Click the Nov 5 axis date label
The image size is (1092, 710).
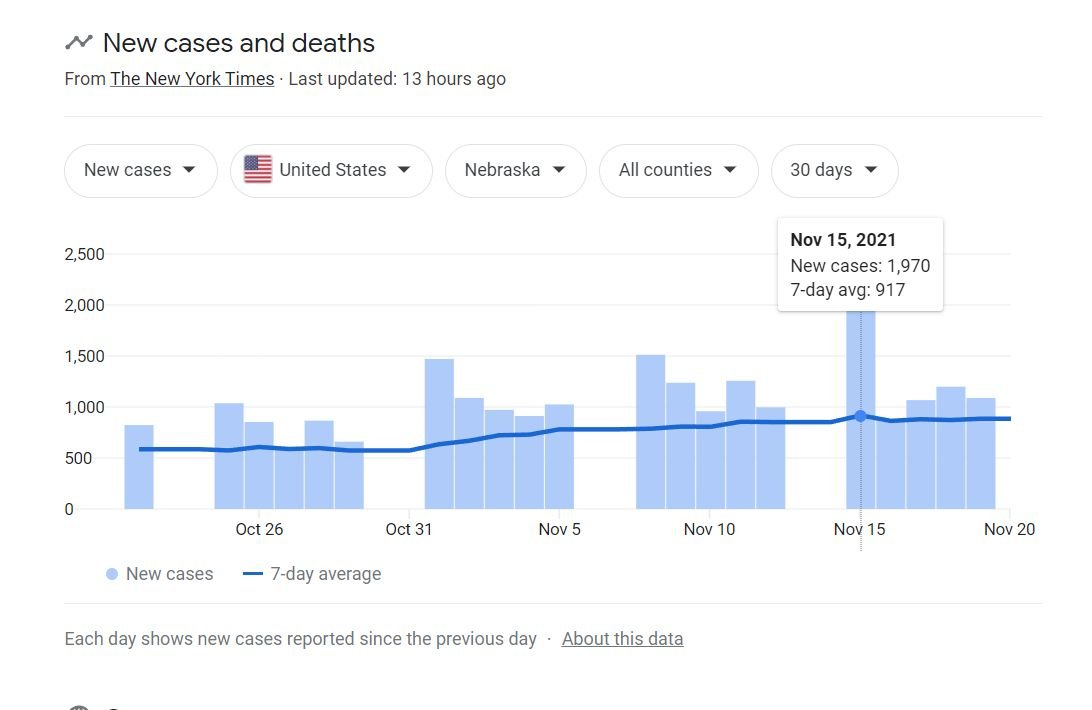coord(559,530)
